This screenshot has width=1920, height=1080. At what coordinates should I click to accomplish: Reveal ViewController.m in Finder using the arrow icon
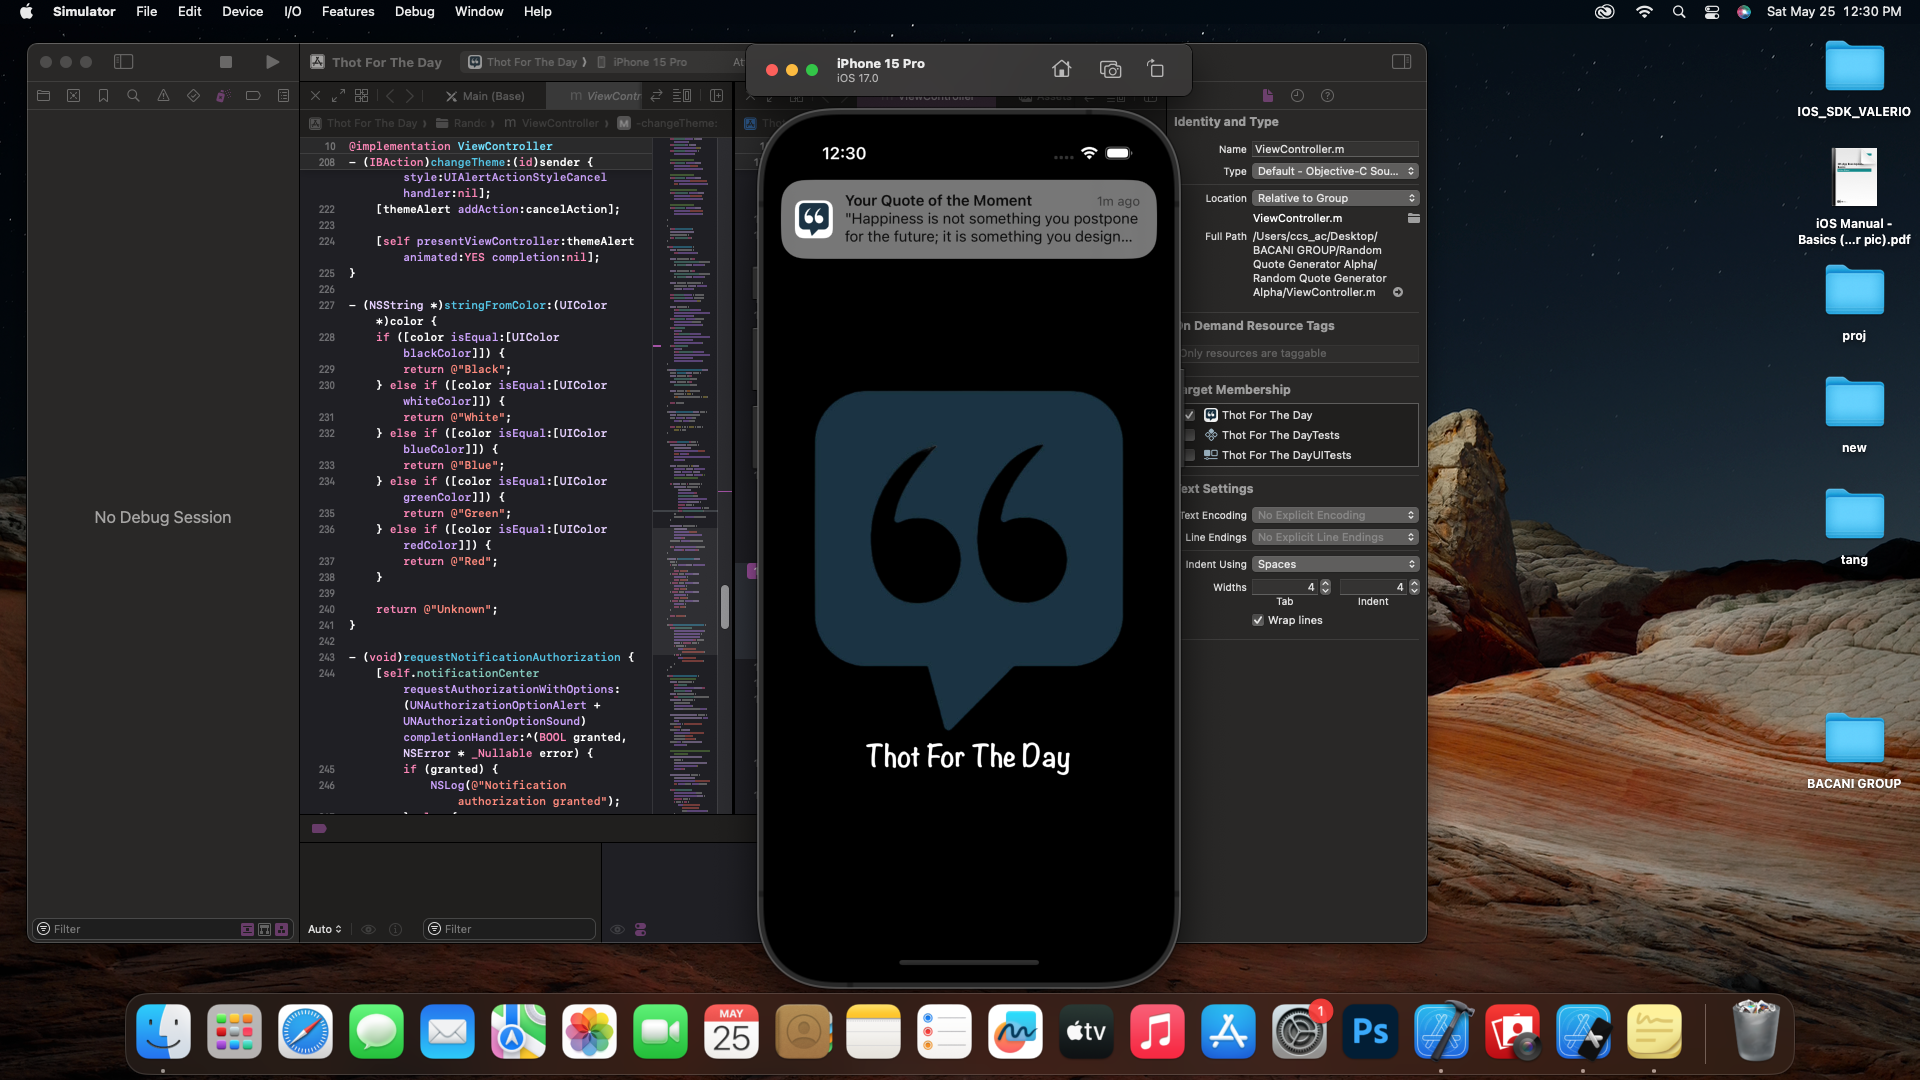pyautogui.click(x=1398, y=293)
